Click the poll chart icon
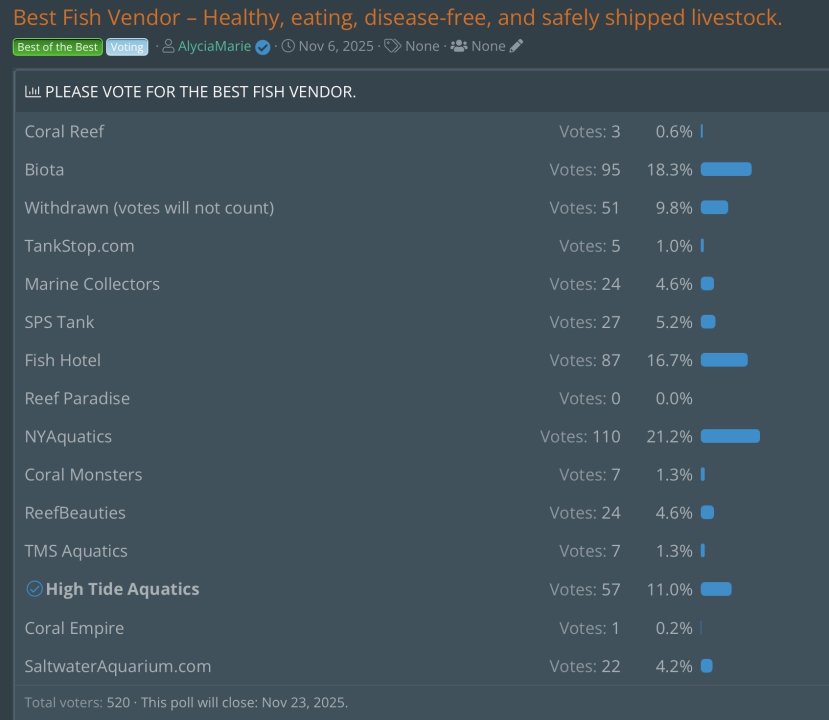Image resolution: width=829 pixels, height=720 pixels. 33,92
